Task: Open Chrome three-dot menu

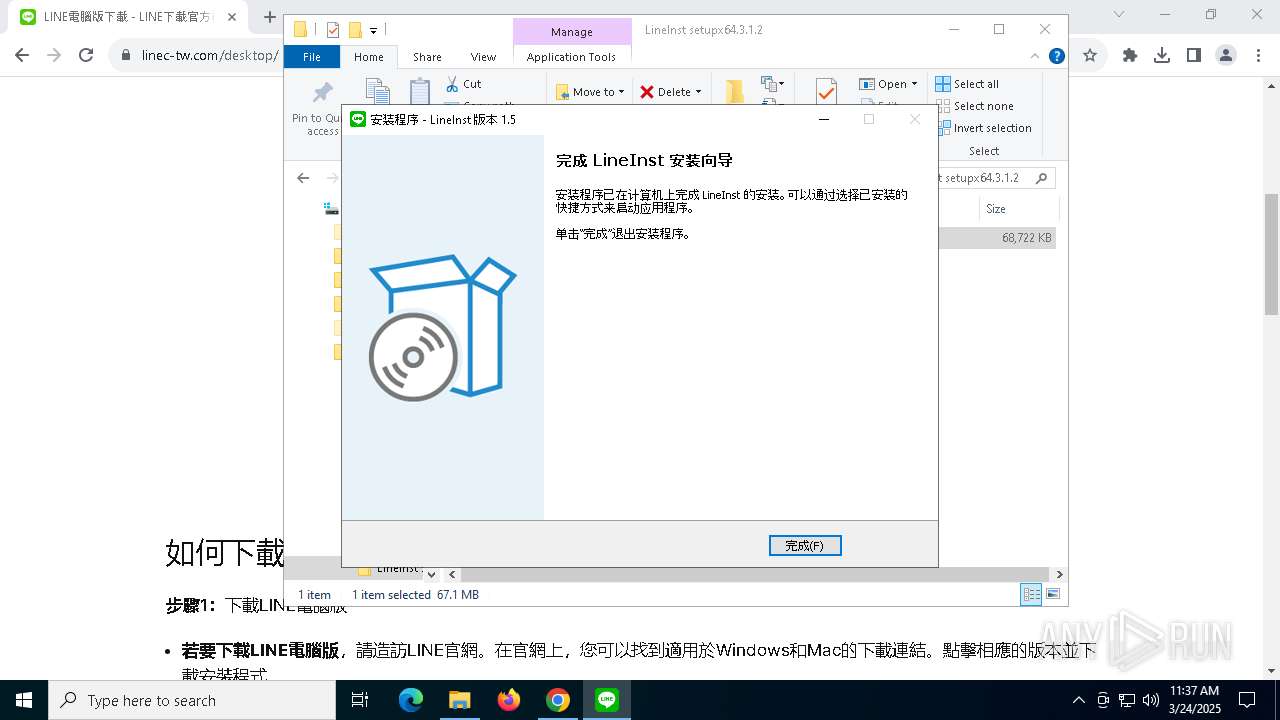Action: (x=1257, y=55)
